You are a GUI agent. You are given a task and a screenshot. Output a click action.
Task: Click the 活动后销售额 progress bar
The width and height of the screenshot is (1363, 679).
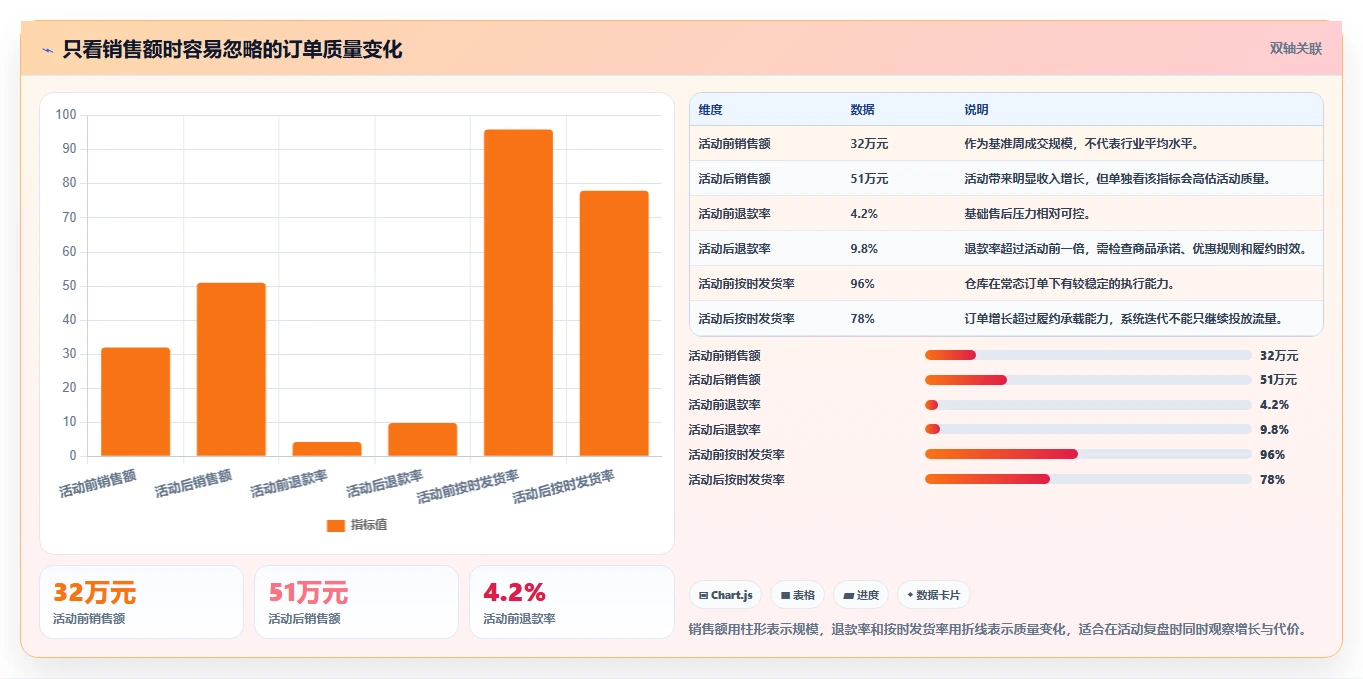(1088, 380)
